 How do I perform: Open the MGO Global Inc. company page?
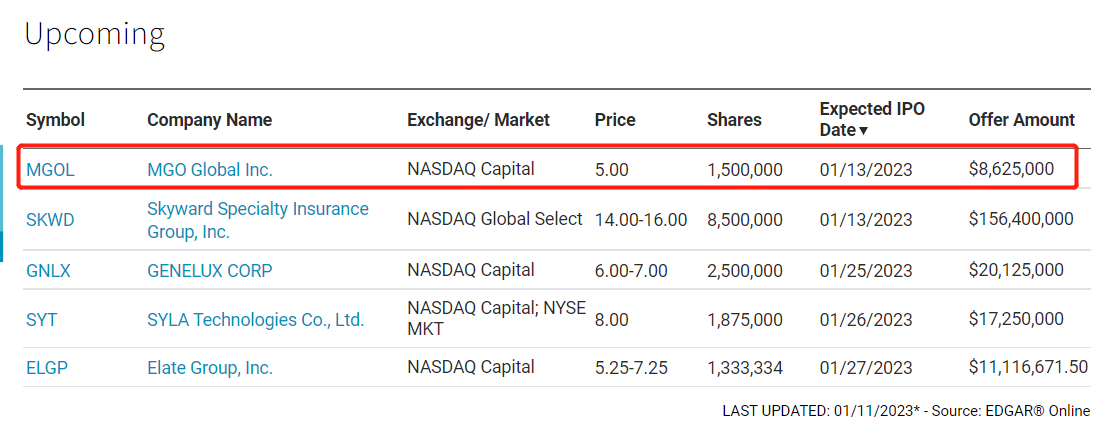(209, 170)
